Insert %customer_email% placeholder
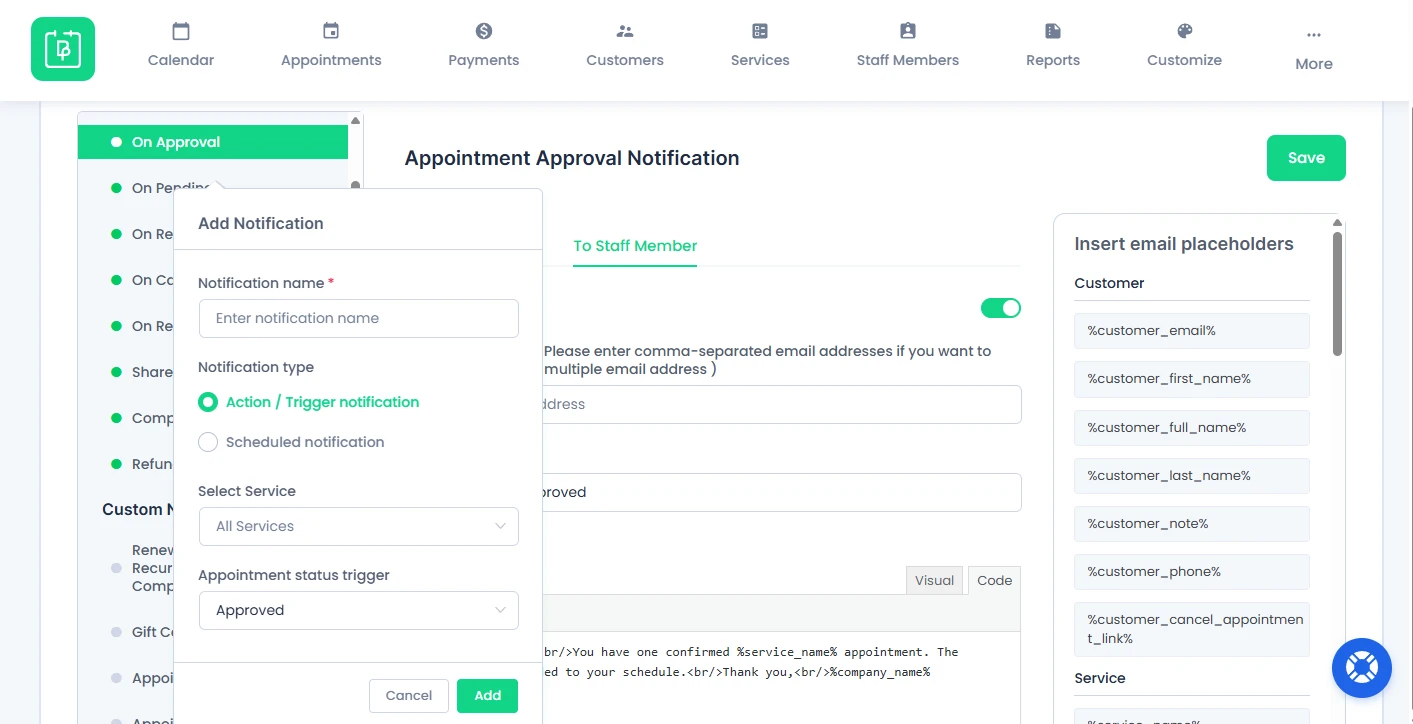This screenshot has width=1413, height=724. tap(1192, 331)
